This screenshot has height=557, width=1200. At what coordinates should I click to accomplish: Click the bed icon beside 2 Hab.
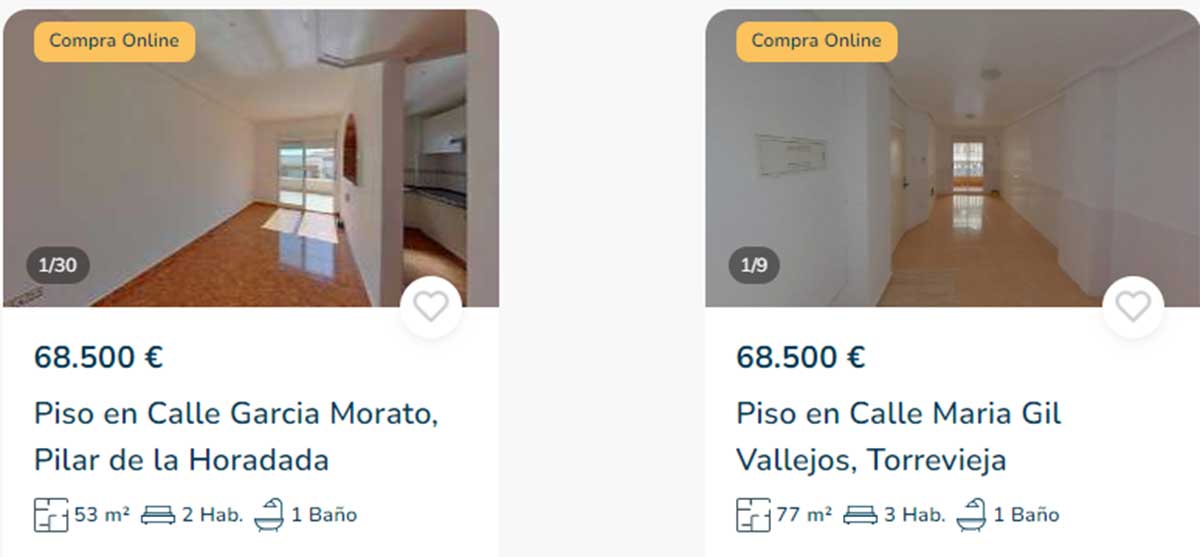coord(158,516)
